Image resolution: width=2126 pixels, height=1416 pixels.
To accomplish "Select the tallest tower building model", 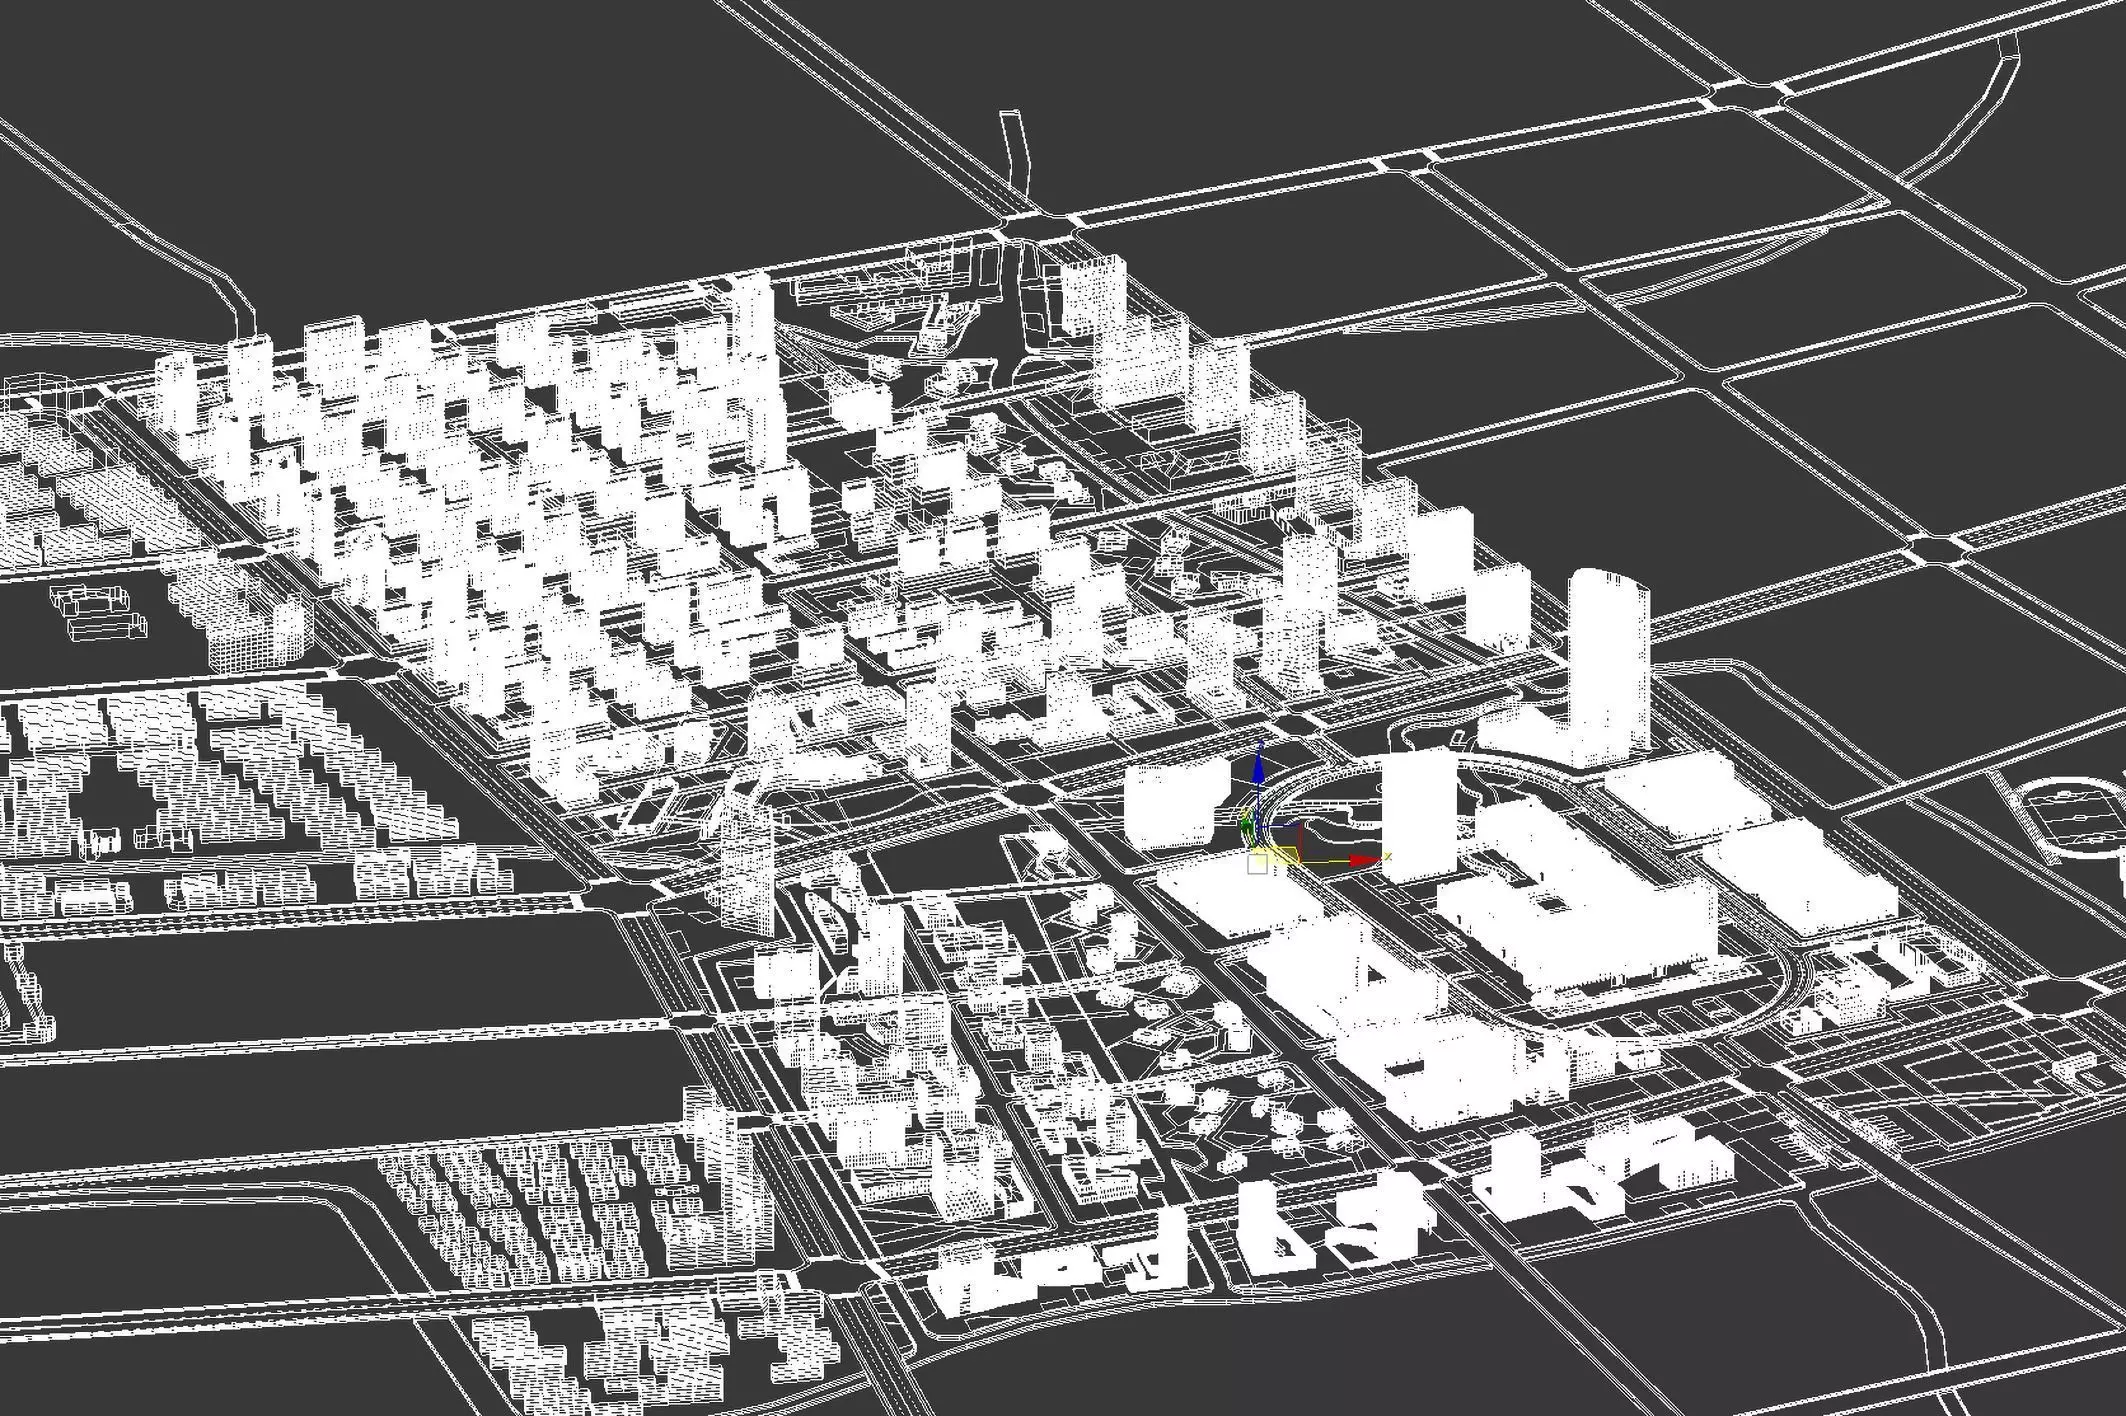I will point(1608,667).
